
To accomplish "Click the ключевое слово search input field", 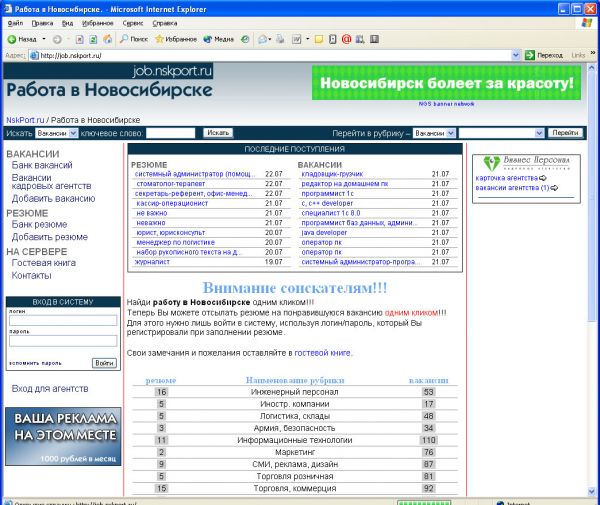I will [x=171, y=133].
